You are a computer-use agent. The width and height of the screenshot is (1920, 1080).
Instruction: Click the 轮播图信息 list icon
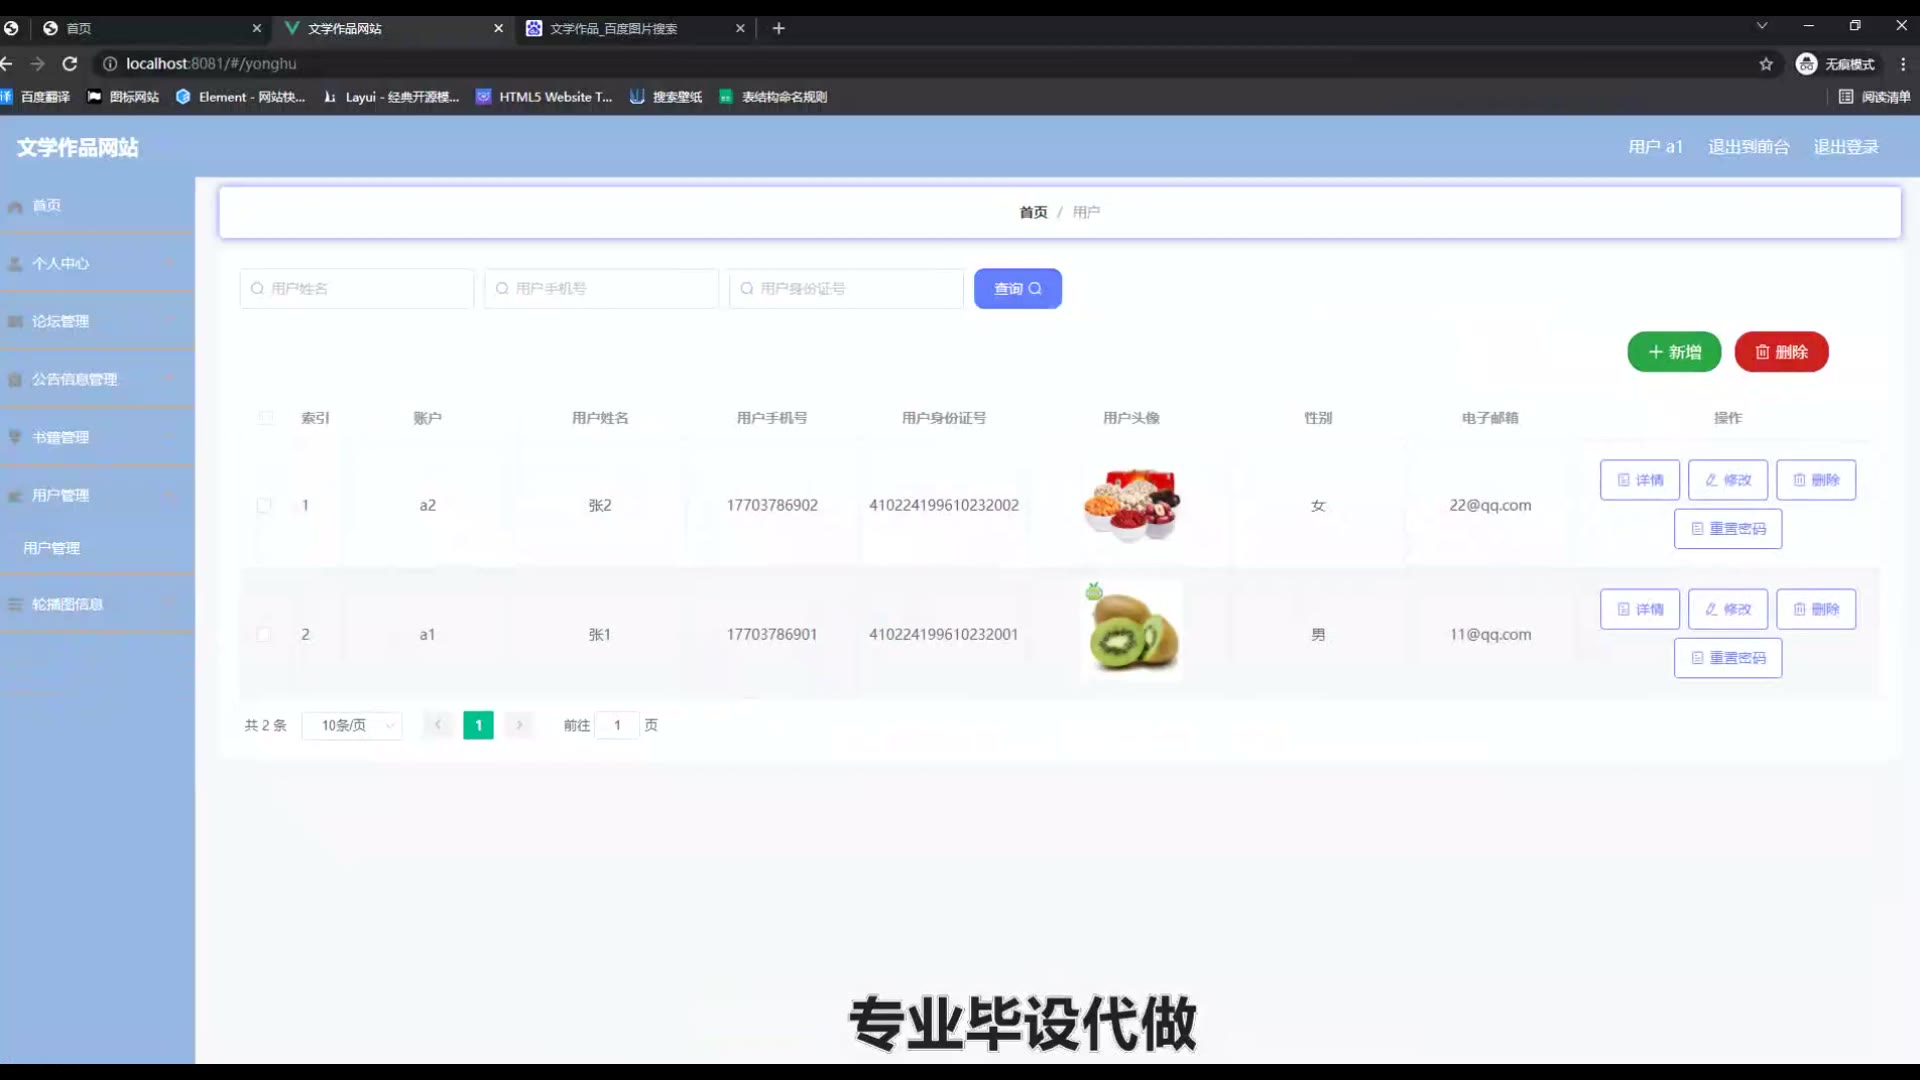tap(15, 604)
